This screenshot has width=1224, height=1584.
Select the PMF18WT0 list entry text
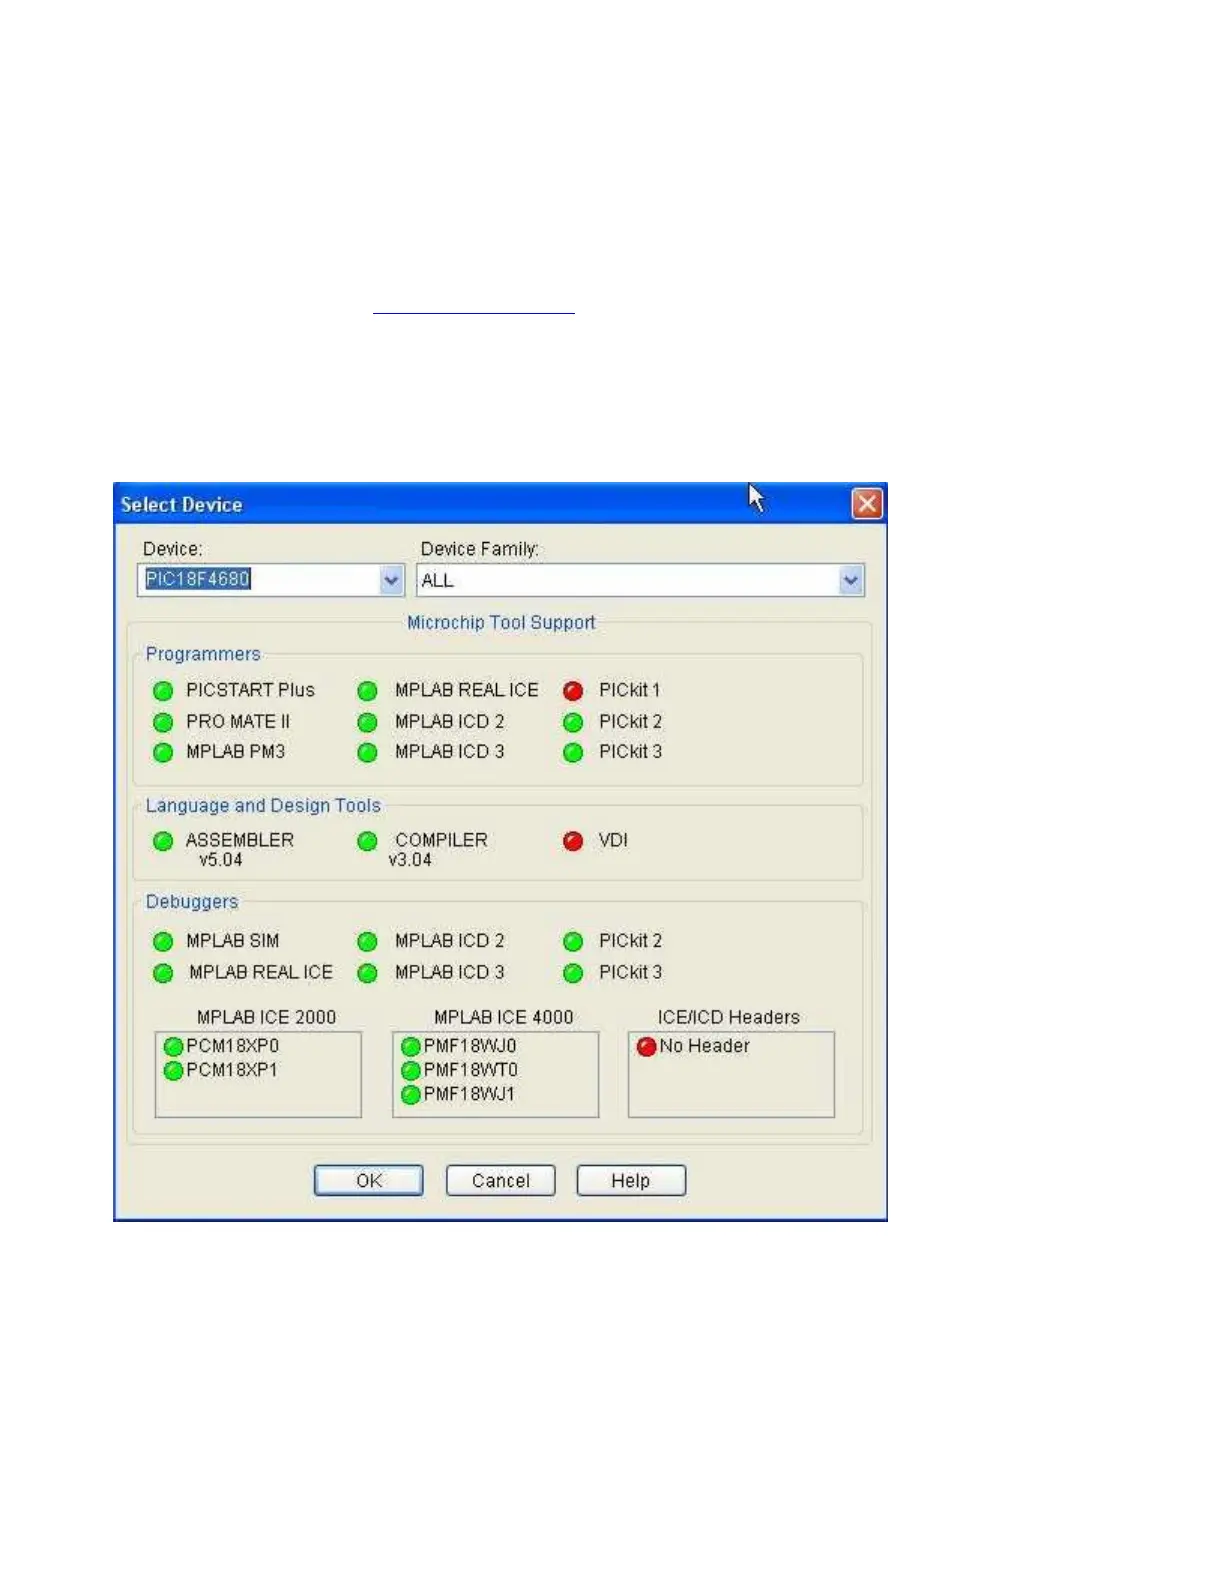471,1070
